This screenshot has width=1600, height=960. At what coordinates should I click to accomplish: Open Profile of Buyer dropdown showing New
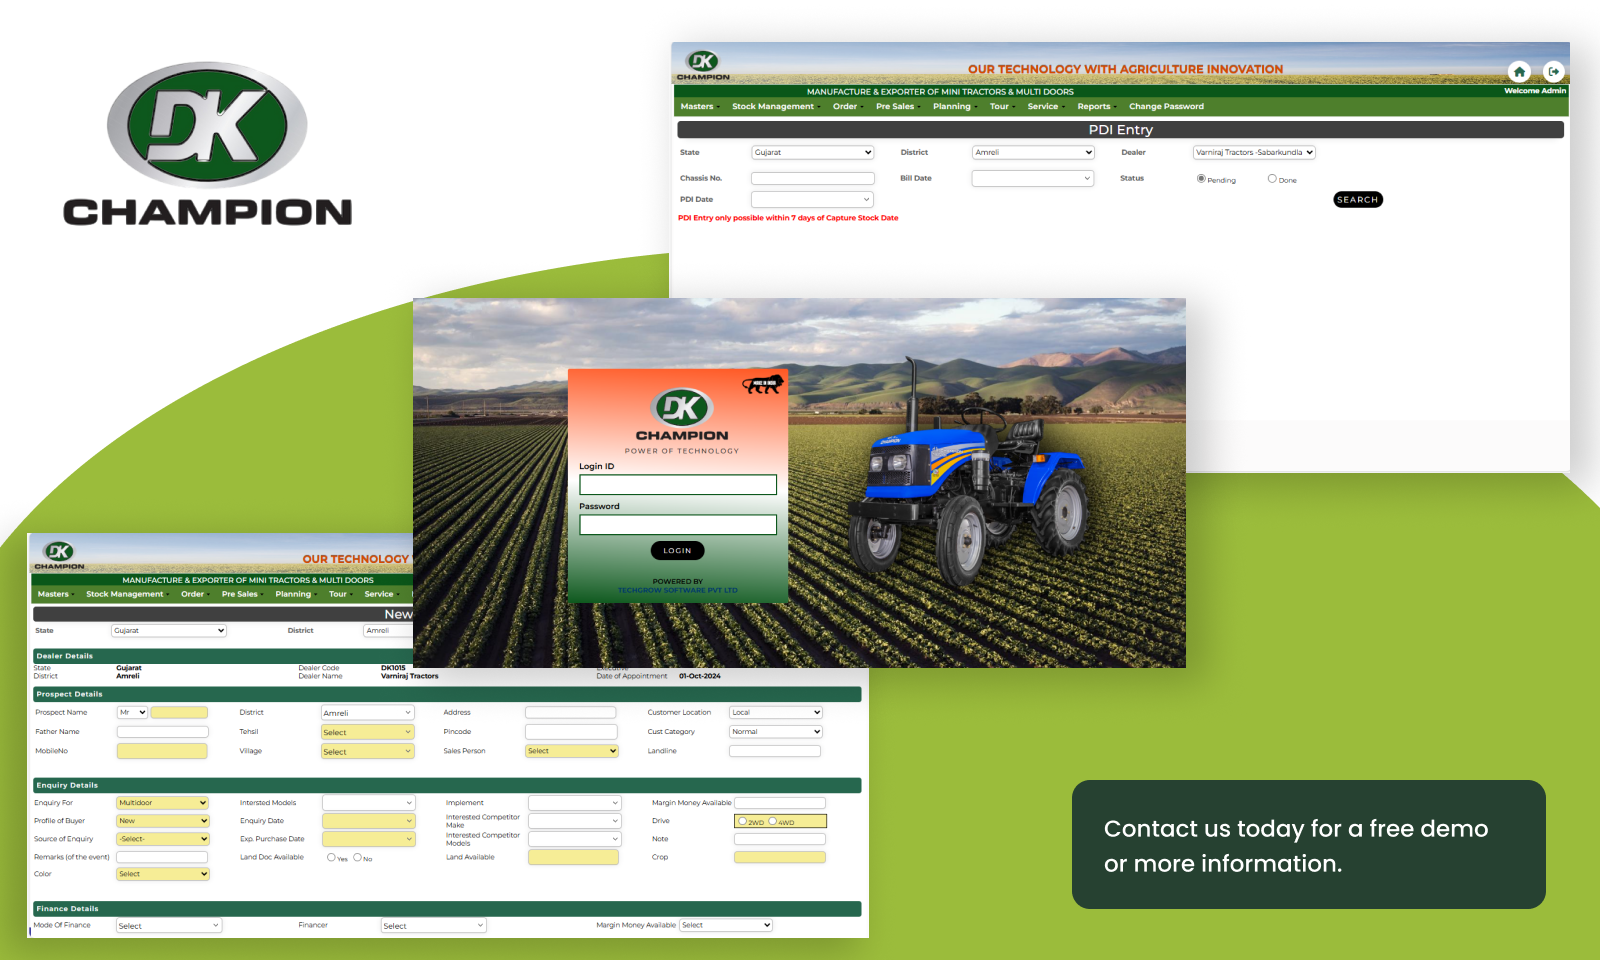163,821
